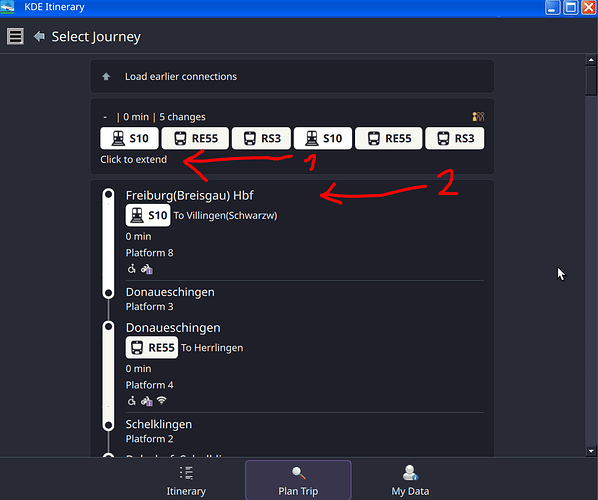The height and width of the screenshot is (500, 598).
Task: Select the second S10 badge in journey summary
Action: tap(323, 138)
